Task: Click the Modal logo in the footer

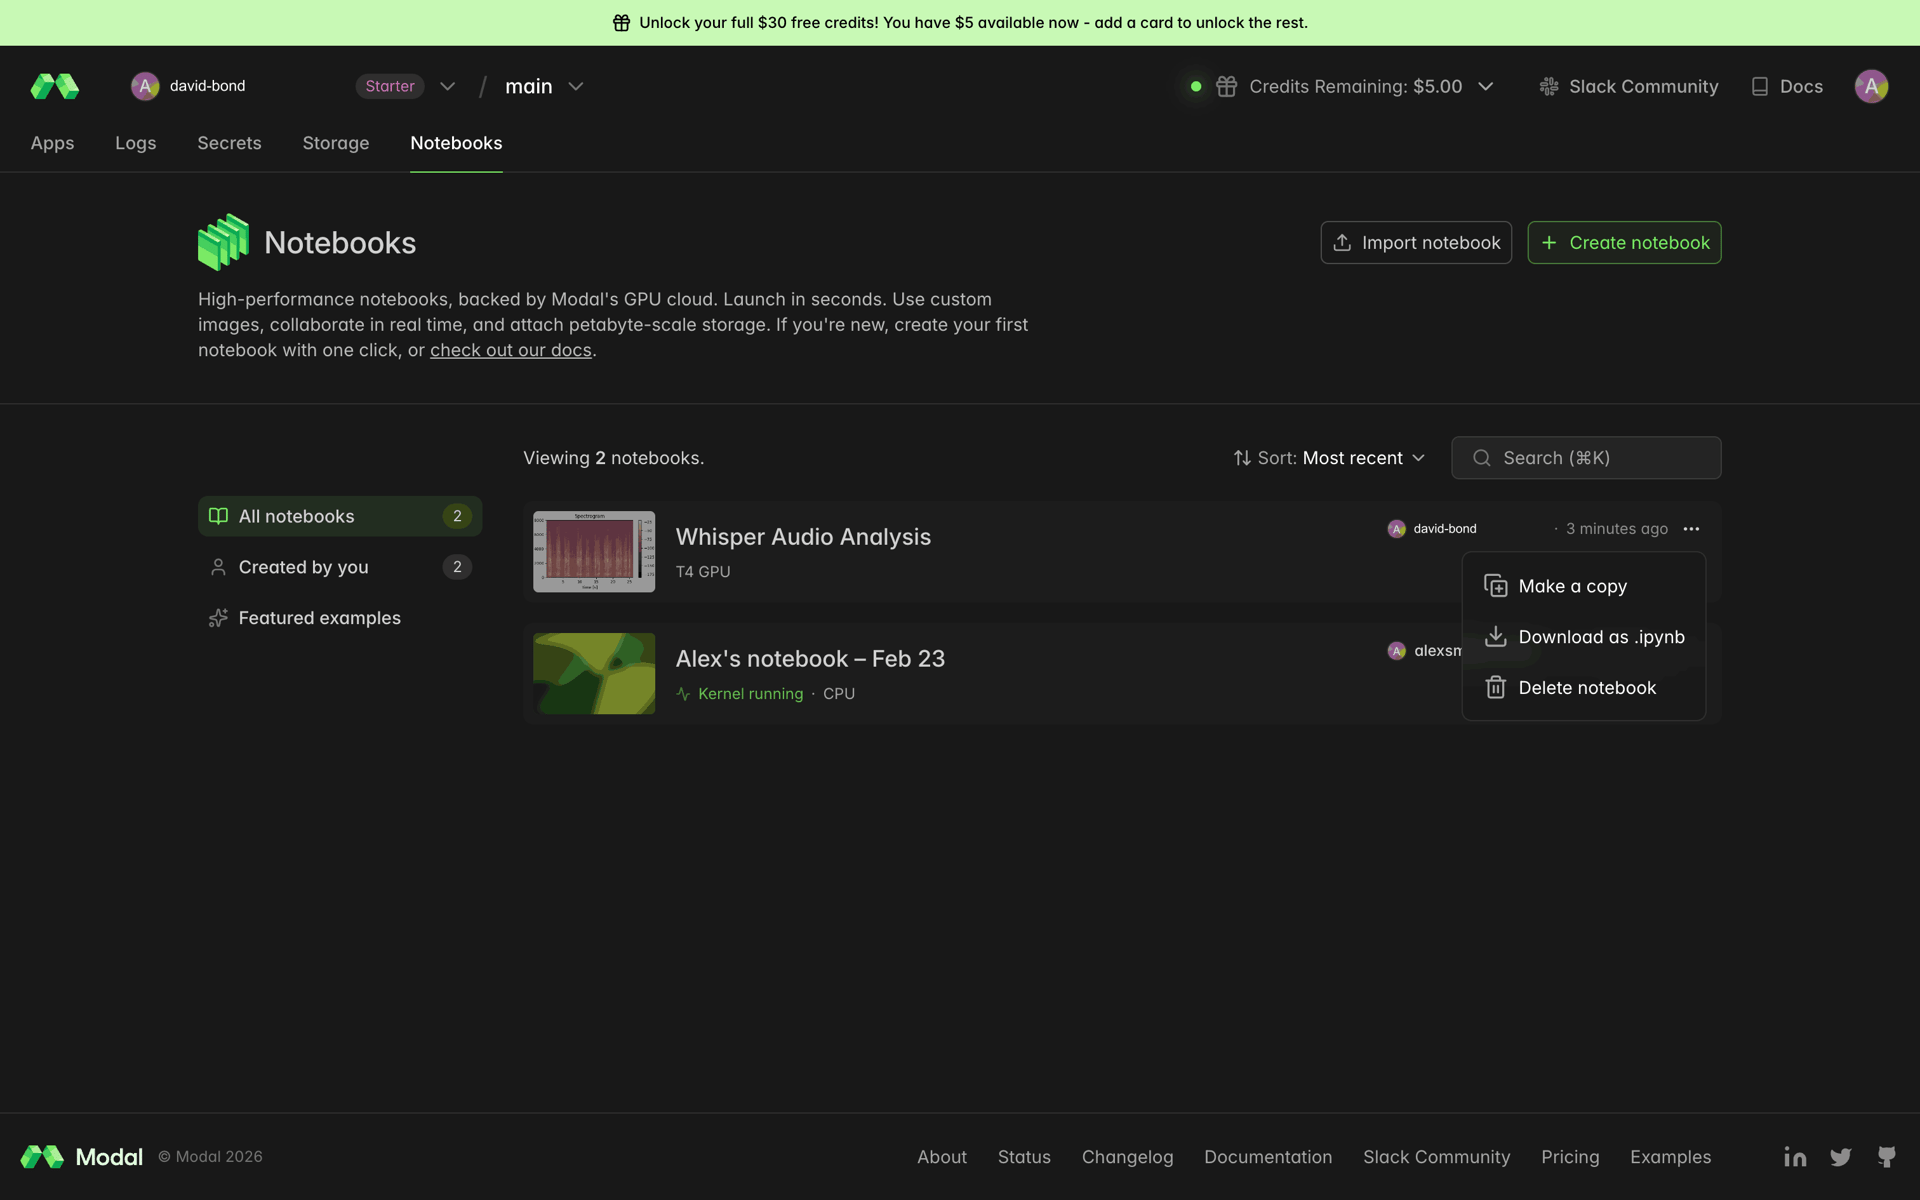Action: [x=82, y=1156]
